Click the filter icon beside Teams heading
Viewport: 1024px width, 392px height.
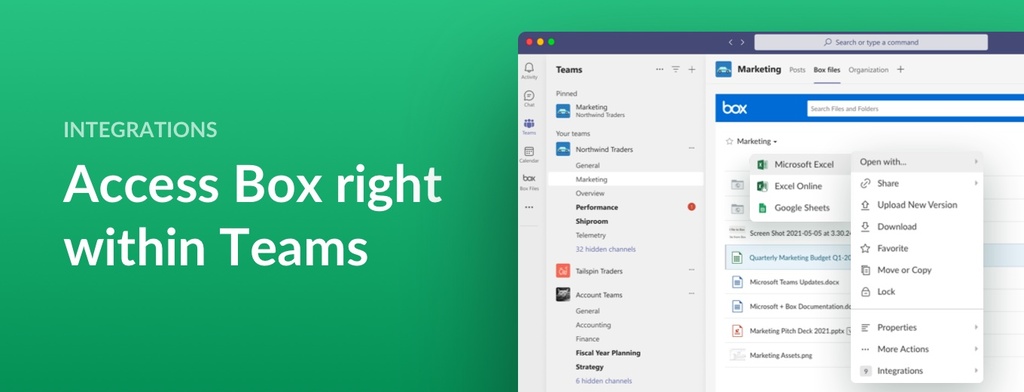coord(676,69)
